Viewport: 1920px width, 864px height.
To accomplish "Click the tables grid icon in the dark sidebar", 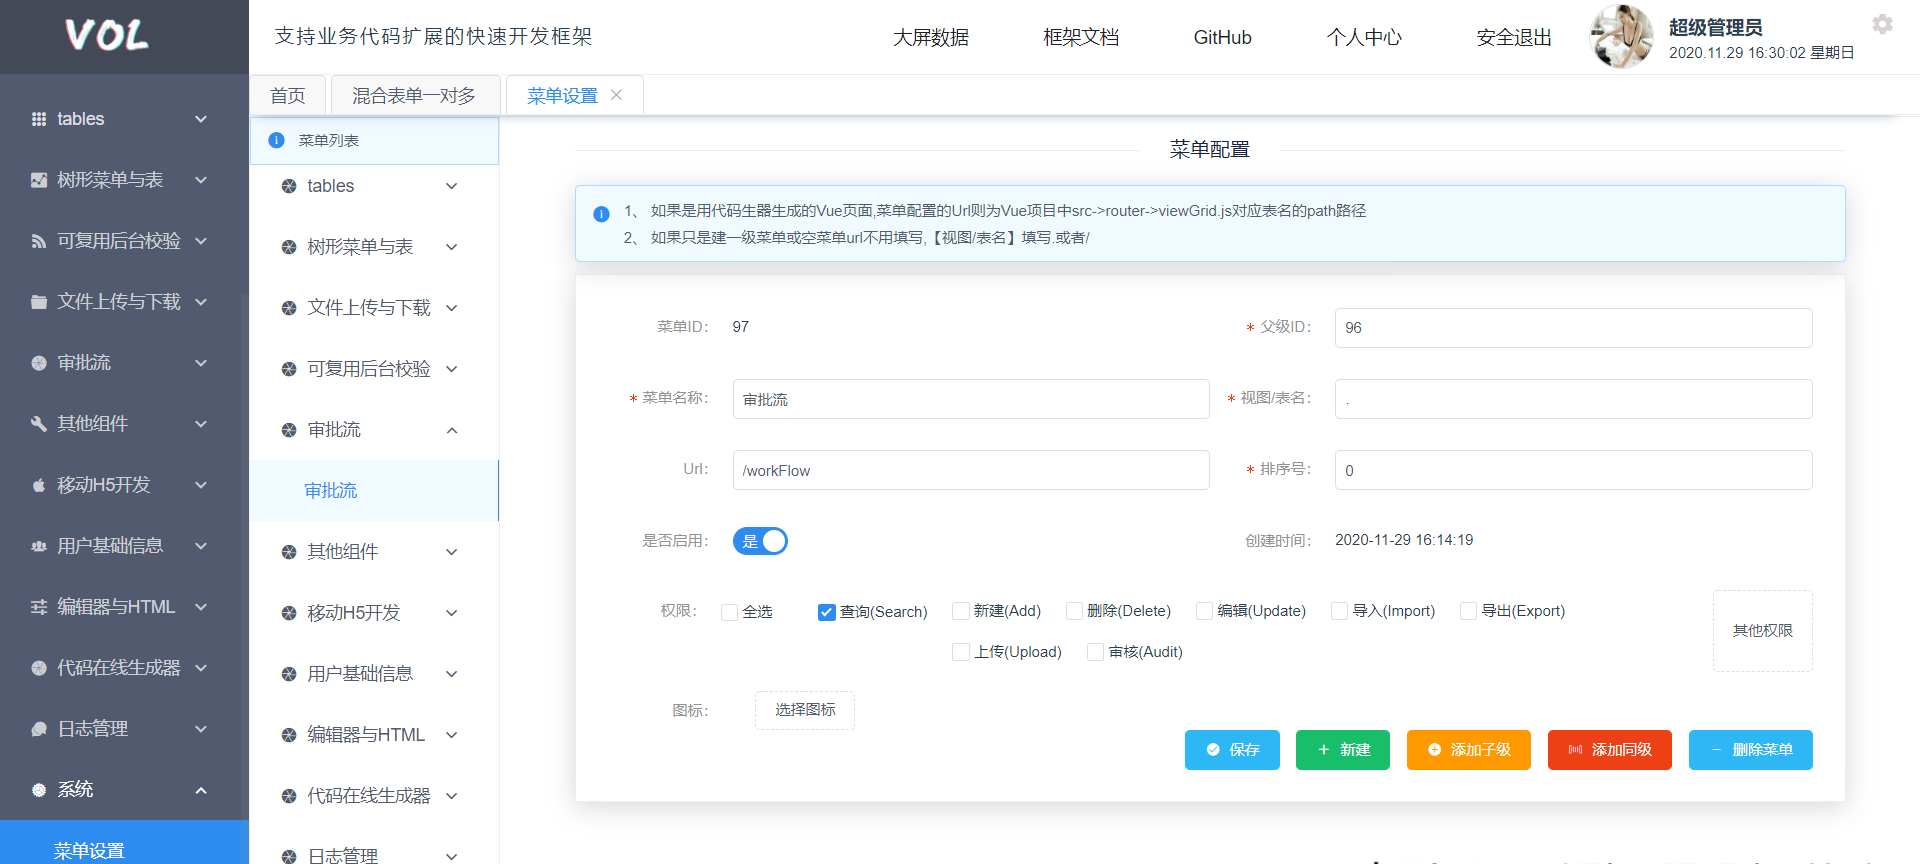I will point(39,119).
